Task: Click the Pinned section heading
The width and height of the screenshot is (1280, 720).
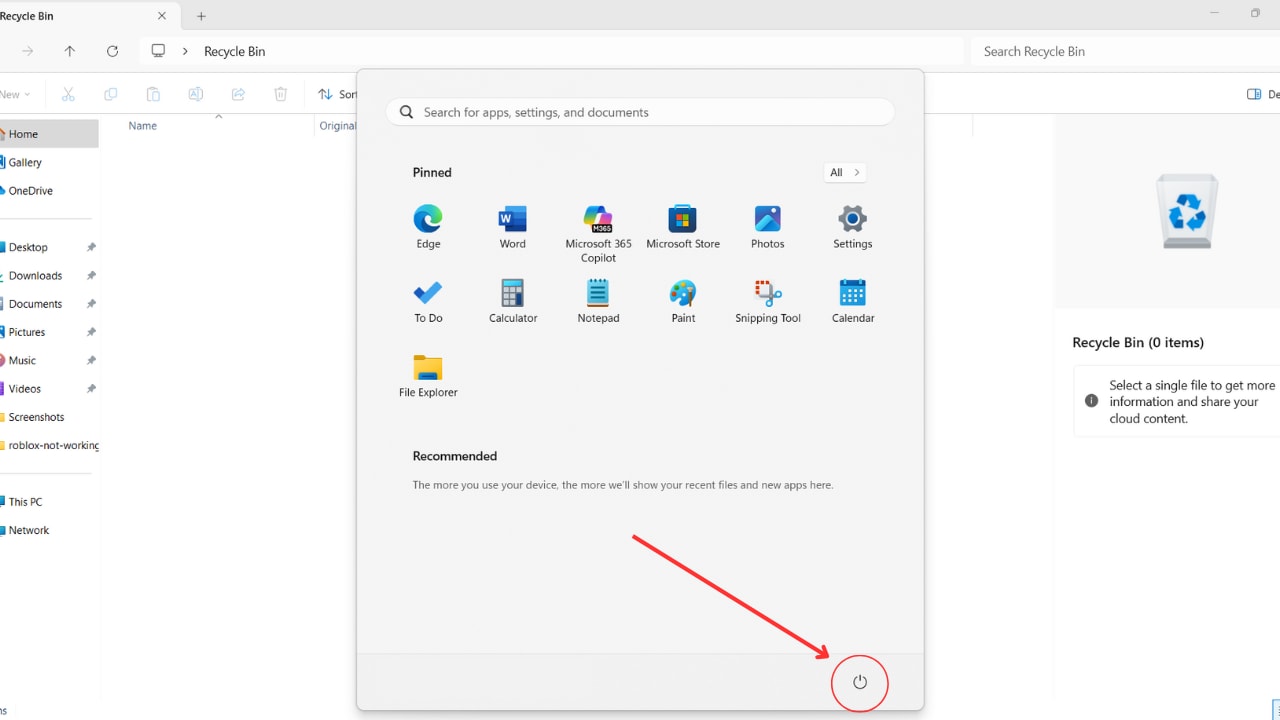Action: coord(432,172)
